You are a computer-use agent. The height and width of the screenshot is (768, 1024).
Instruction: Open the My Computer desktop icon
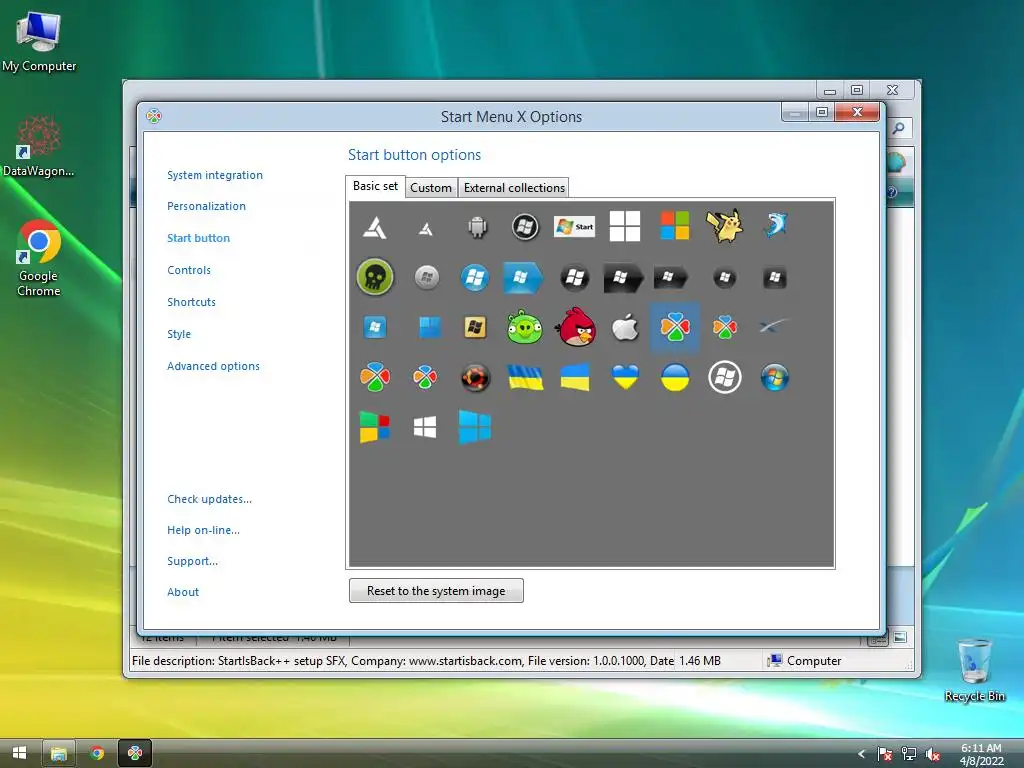pos(39,40)
